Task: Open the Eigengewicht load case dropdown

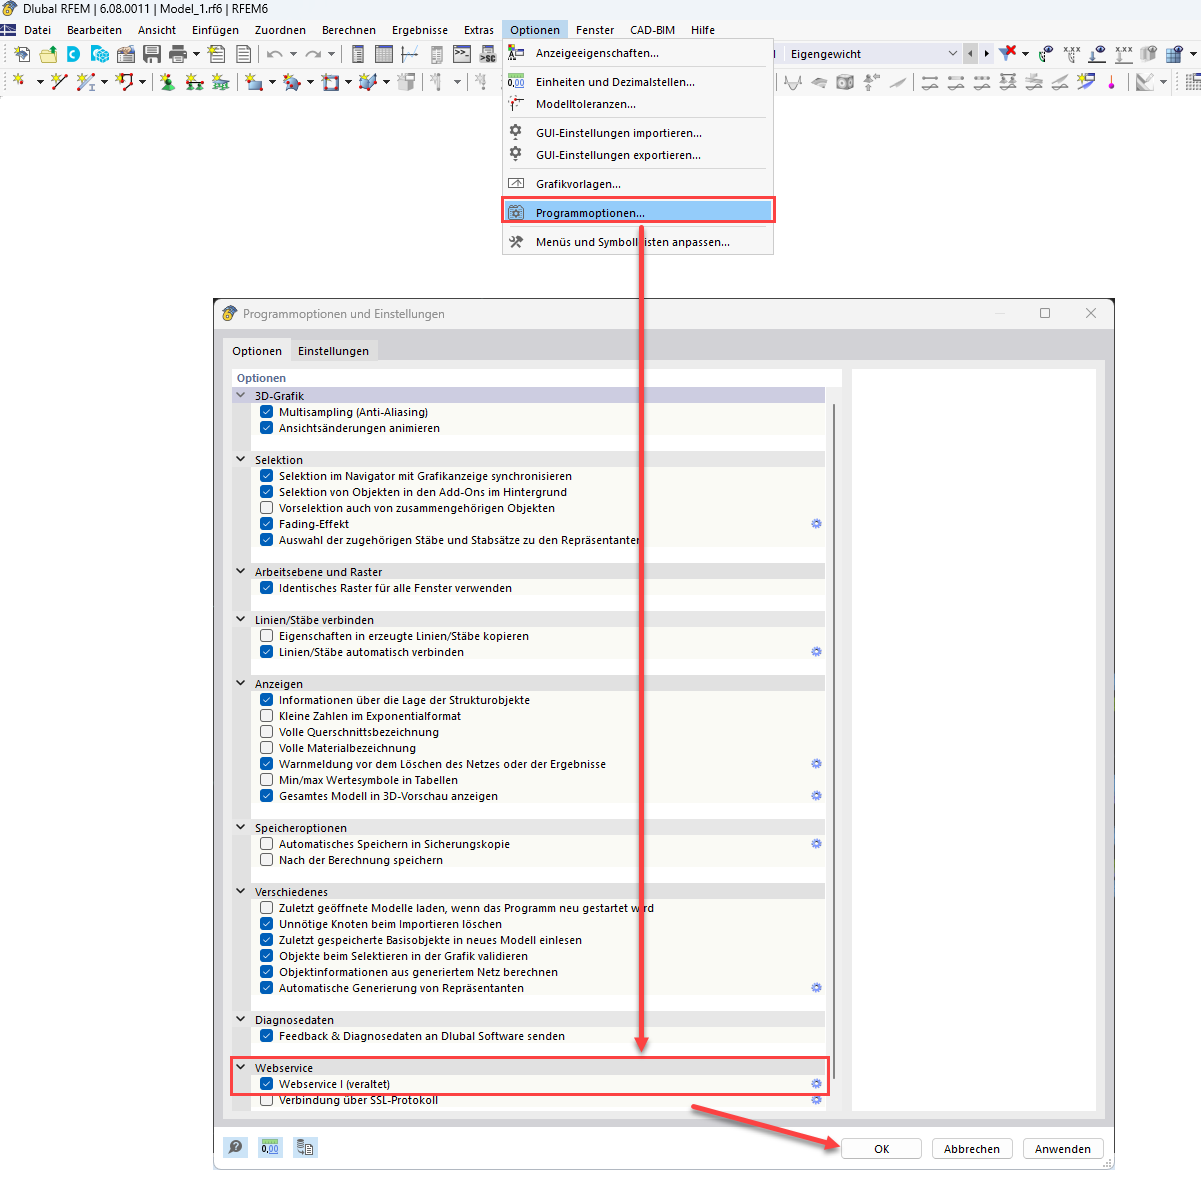Action: [951, 54]
